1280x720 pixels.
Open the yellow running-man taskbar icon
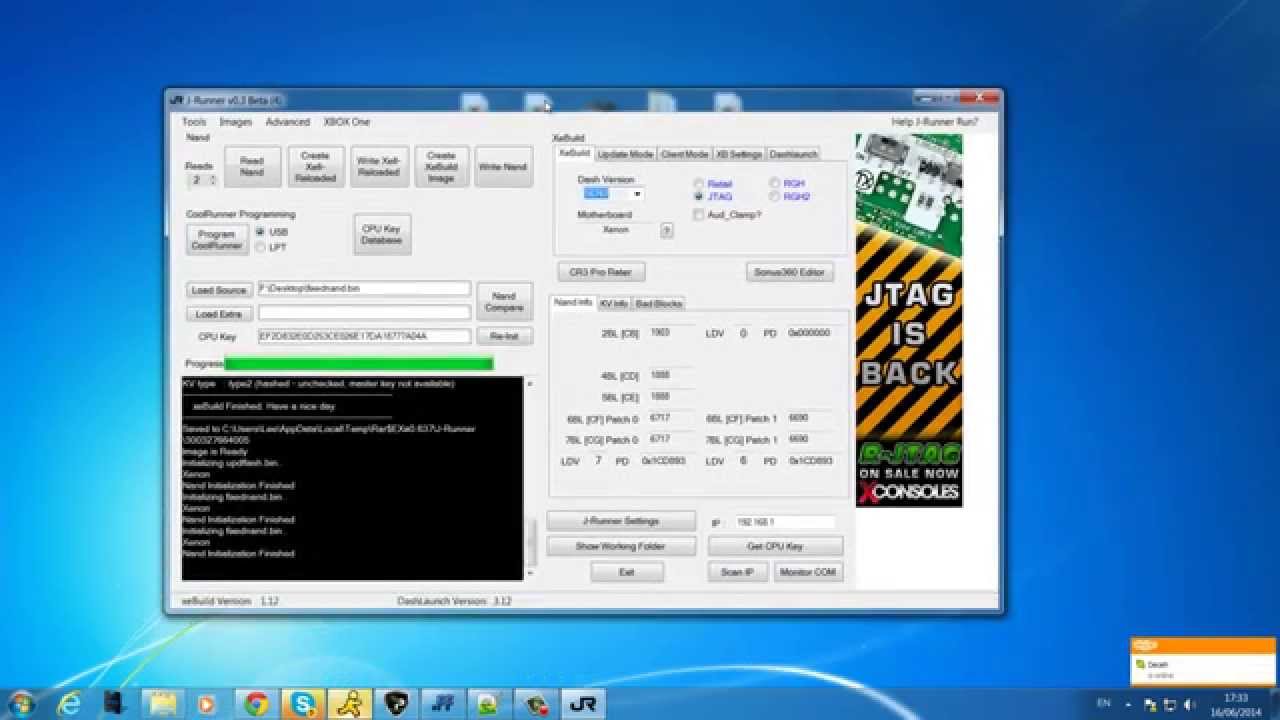(x=349, y=703)
